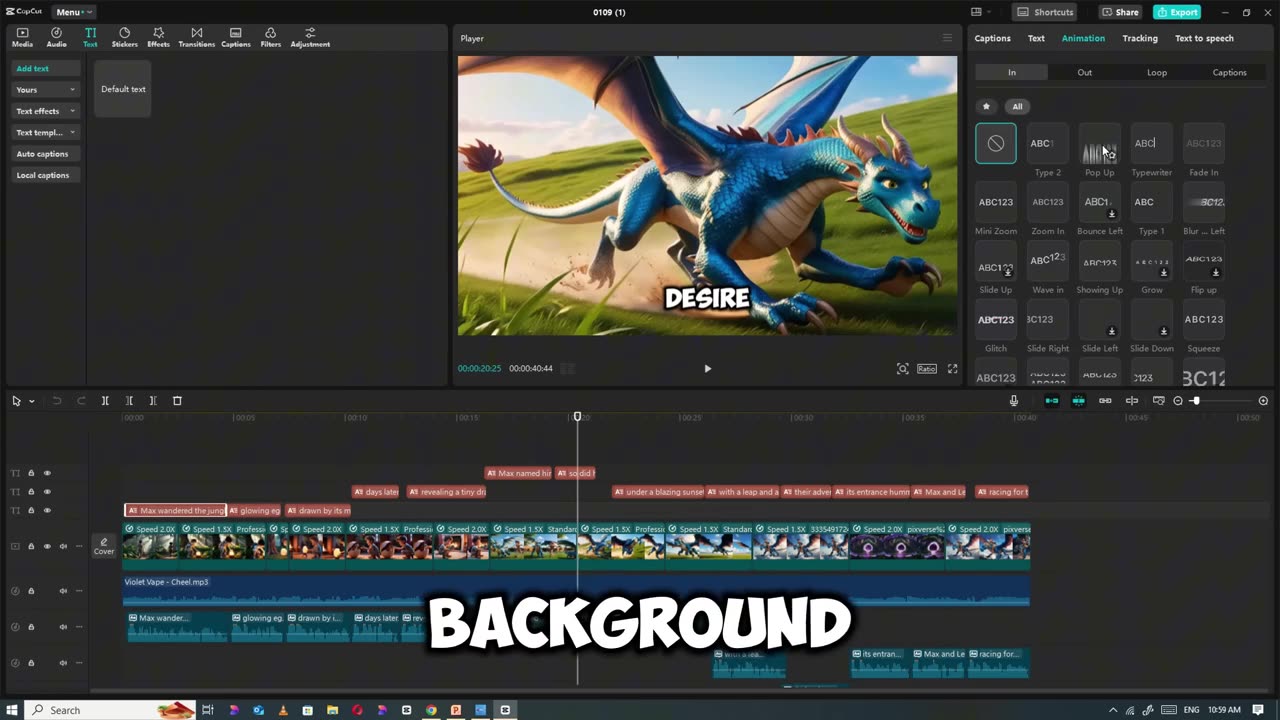This screenshot has width=1280, height=720.
Task: Toggle the lock on the main video track
Action: pyautogui.click(x=31, y=546)
